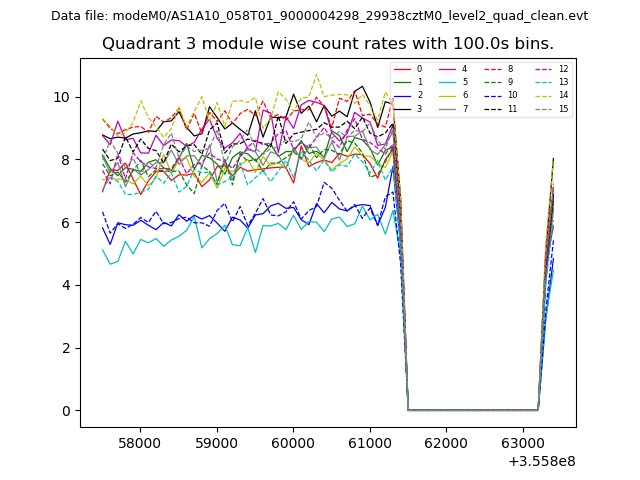The height and width of the screenshot is (480, 640).
Task: Click the cyan solid legend entry for module 5
Action: point(449,82)
